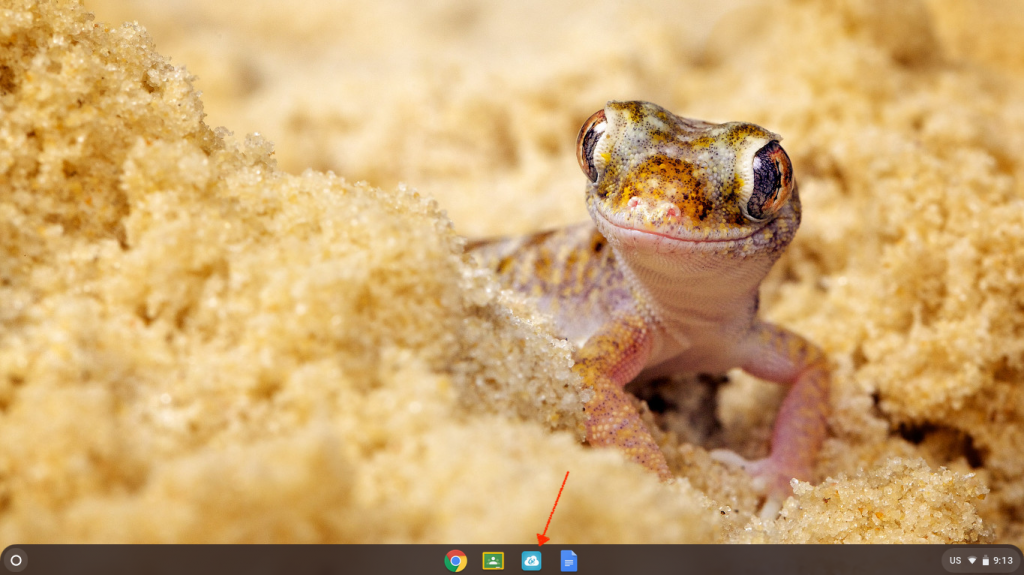Open the blue cloud app icon
This screenshot has width=1024, height=575.
531,561
